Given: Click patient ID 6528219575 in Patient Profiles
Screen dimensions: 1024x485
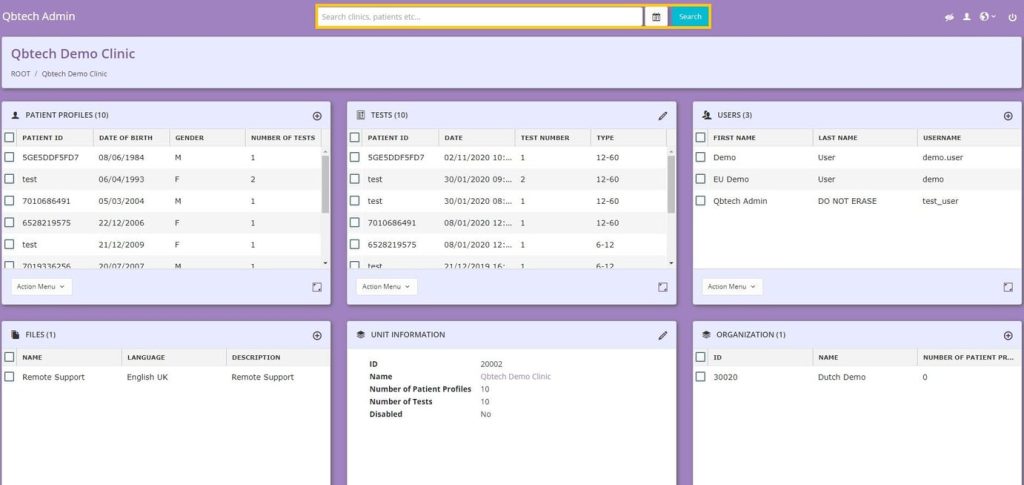Looking at the screenshot, I should pos(46,223).
